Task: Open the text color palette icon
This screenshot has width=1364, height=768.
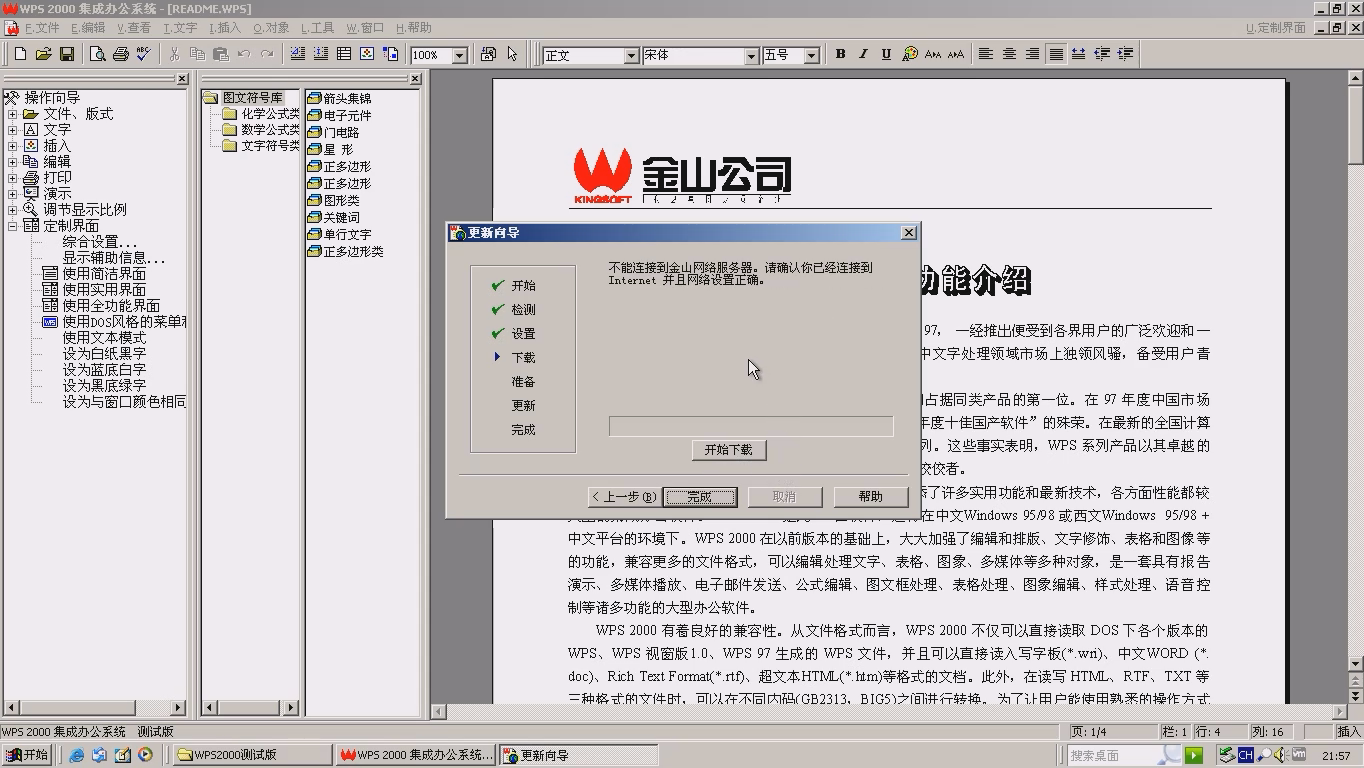Action: click(909, 54)
